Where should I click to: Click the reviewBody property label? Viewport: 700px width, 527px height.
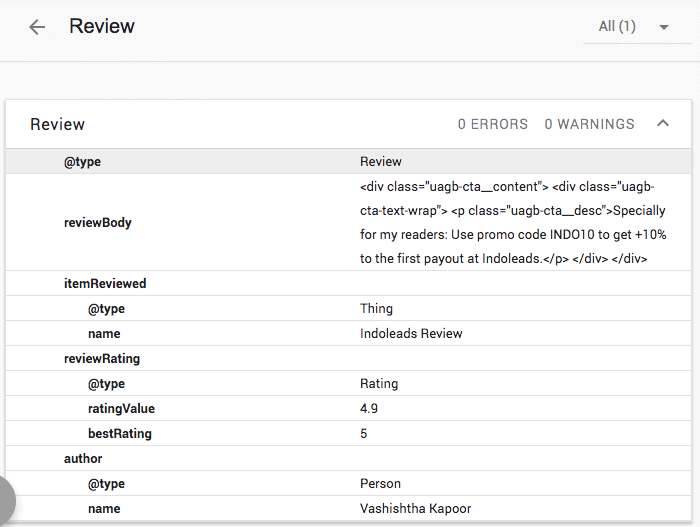(x=98, y=222)
